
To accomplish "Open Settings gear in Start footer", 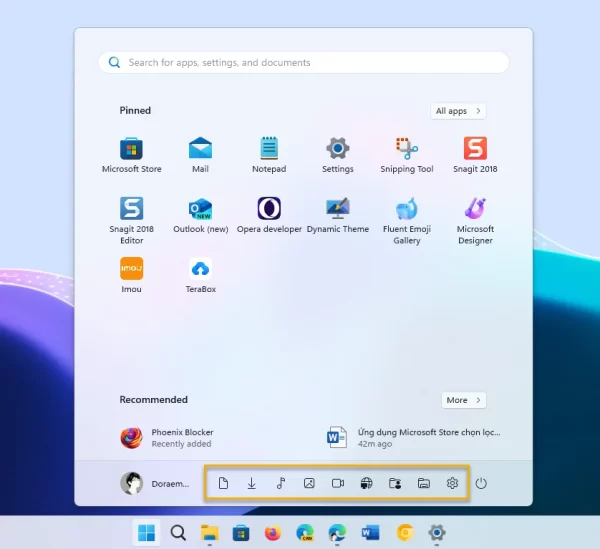I will point(452,483).
